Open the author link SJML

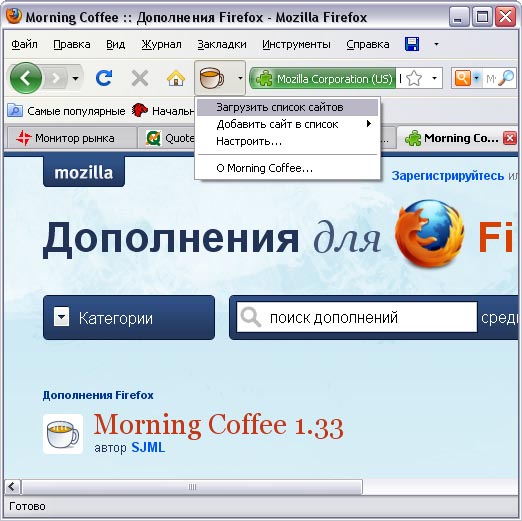tap(148, 447)
